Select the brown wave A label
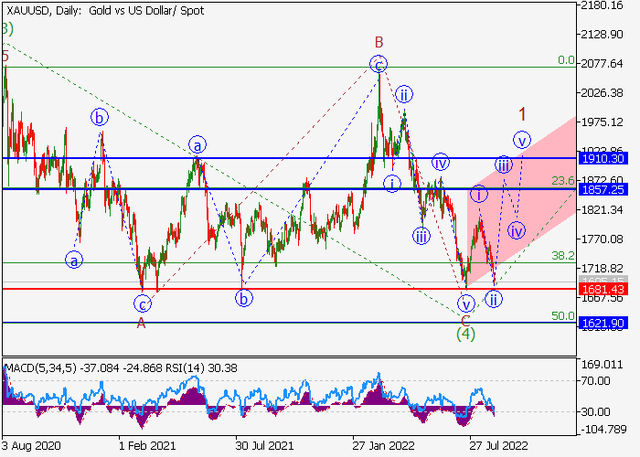This screenshot has width=640, height=457. [141, 323]
